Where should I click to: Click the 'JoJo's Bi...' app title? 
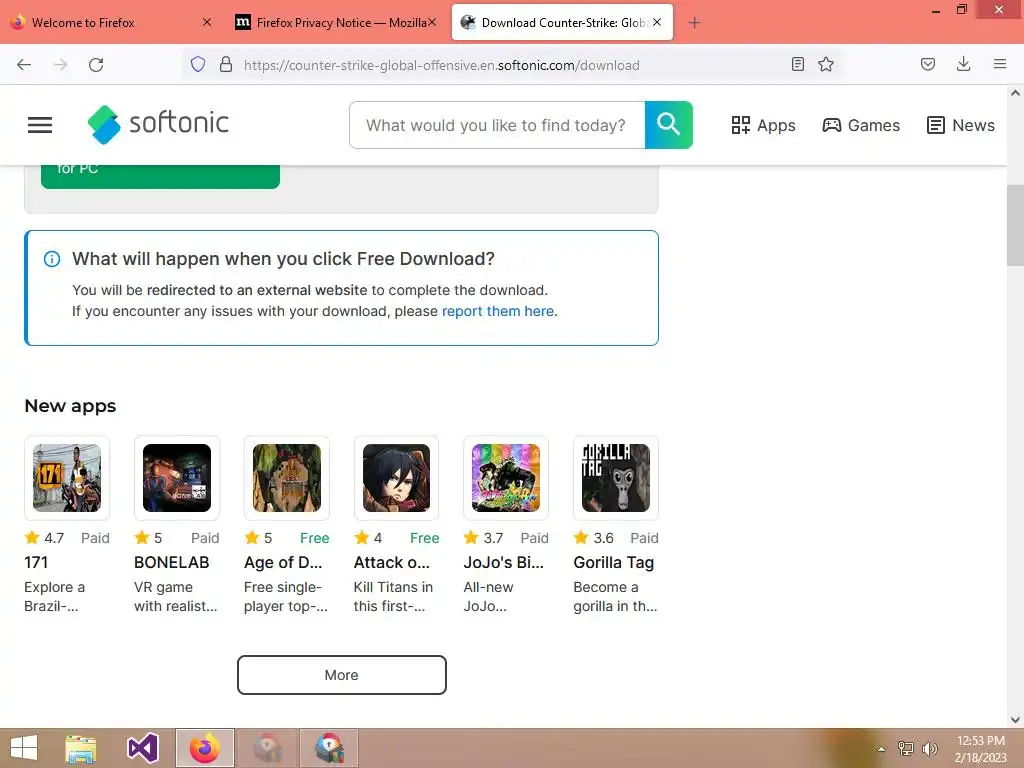[504, 562]
